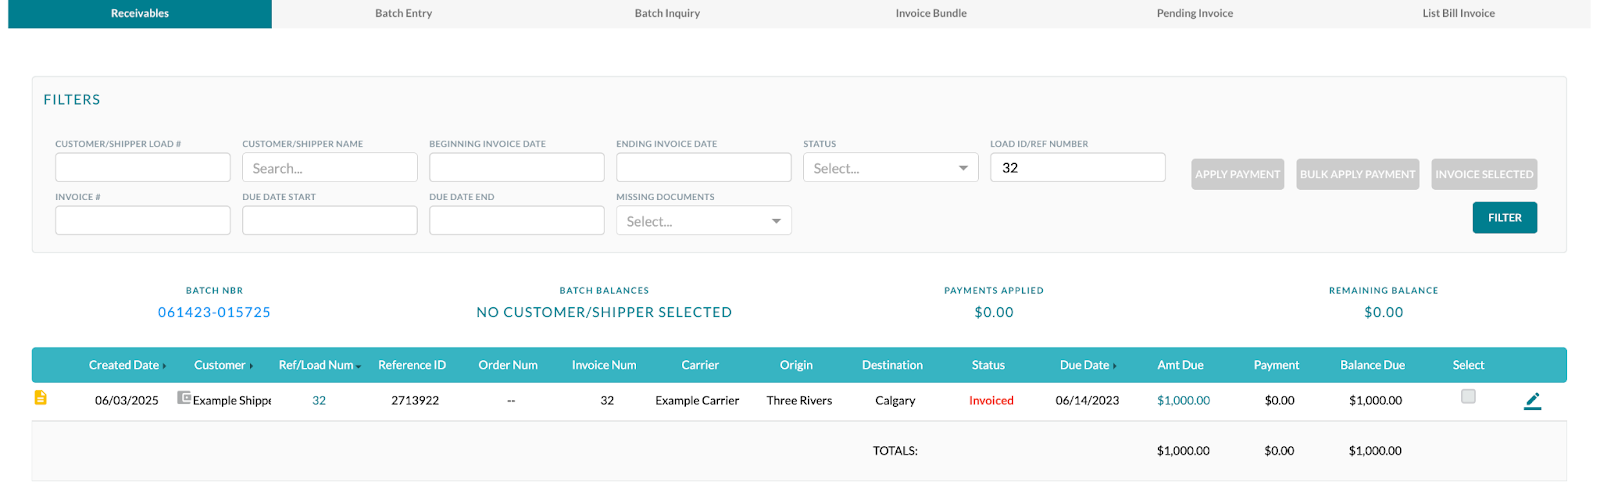Switch to List Bill Invoice tab
1600x493 pixels.
(x=1458, y=13)
